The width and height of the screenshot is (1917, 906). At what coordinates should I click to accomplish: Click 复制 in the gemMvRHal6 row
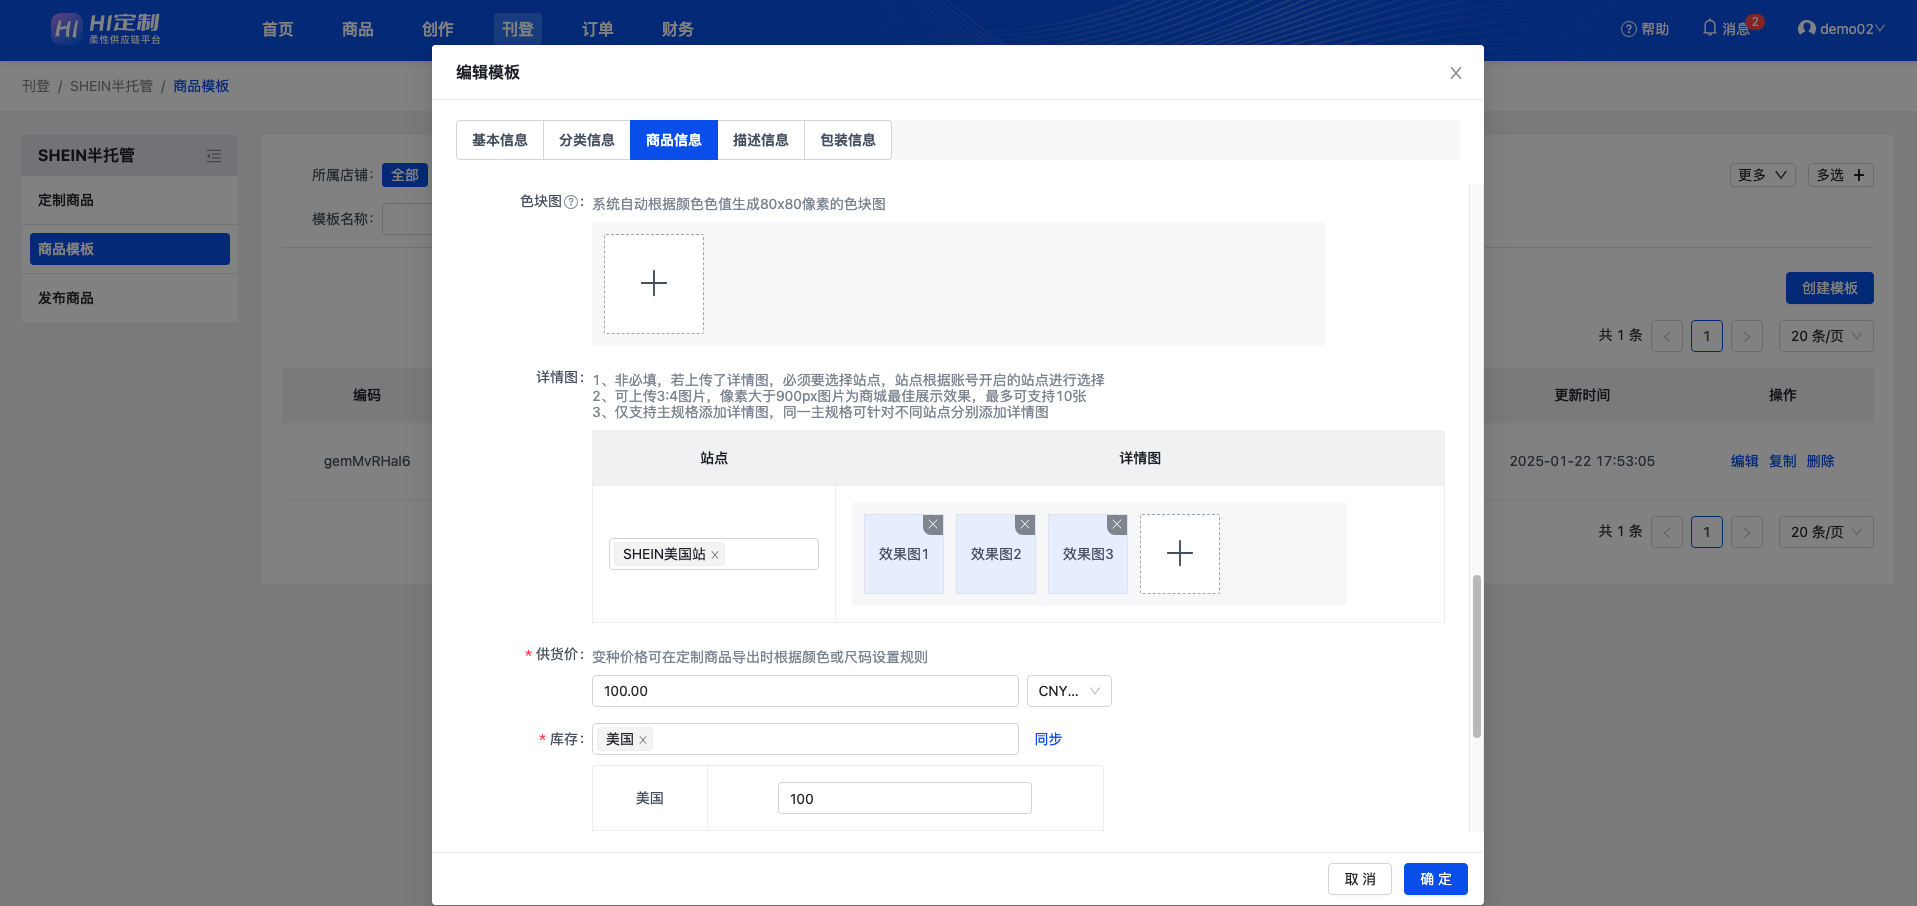click(1783, 461)
